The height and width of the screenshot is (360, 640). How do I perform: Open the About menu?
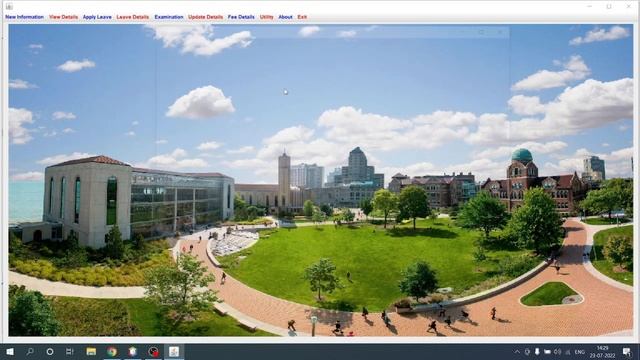pyautogui.click(x=285, y=17)
